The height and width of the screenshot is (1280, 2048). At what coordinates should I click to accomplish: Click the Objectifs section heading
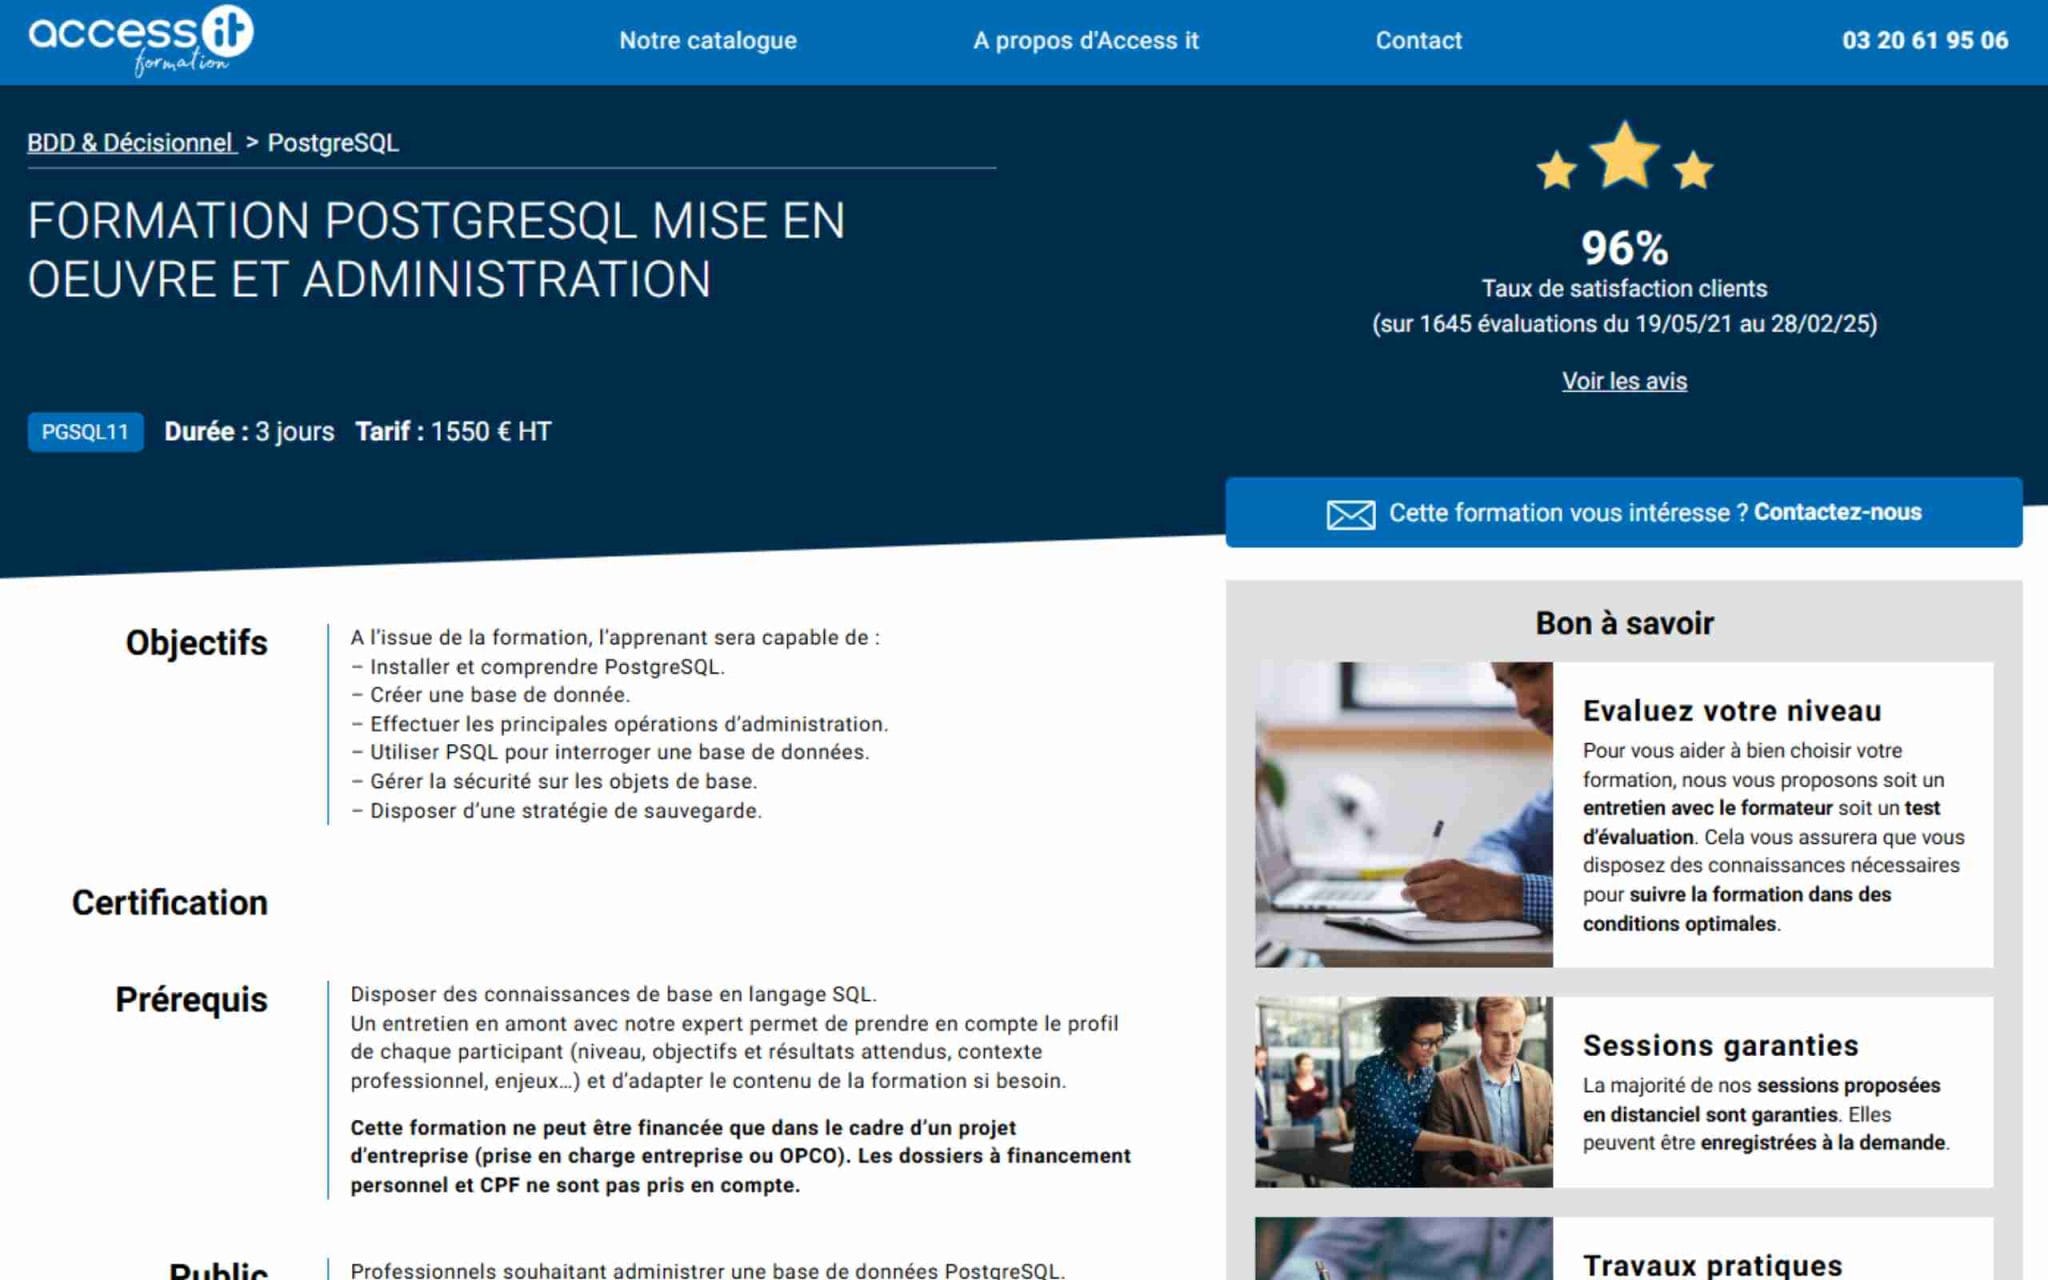(x=196, y=643)
